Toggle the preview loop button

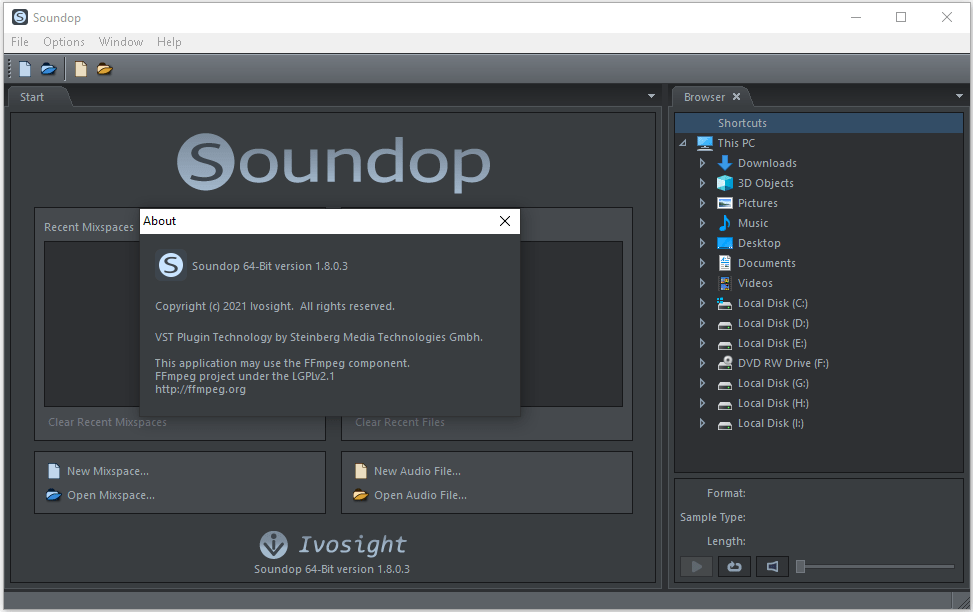click(x=734, y=566)
